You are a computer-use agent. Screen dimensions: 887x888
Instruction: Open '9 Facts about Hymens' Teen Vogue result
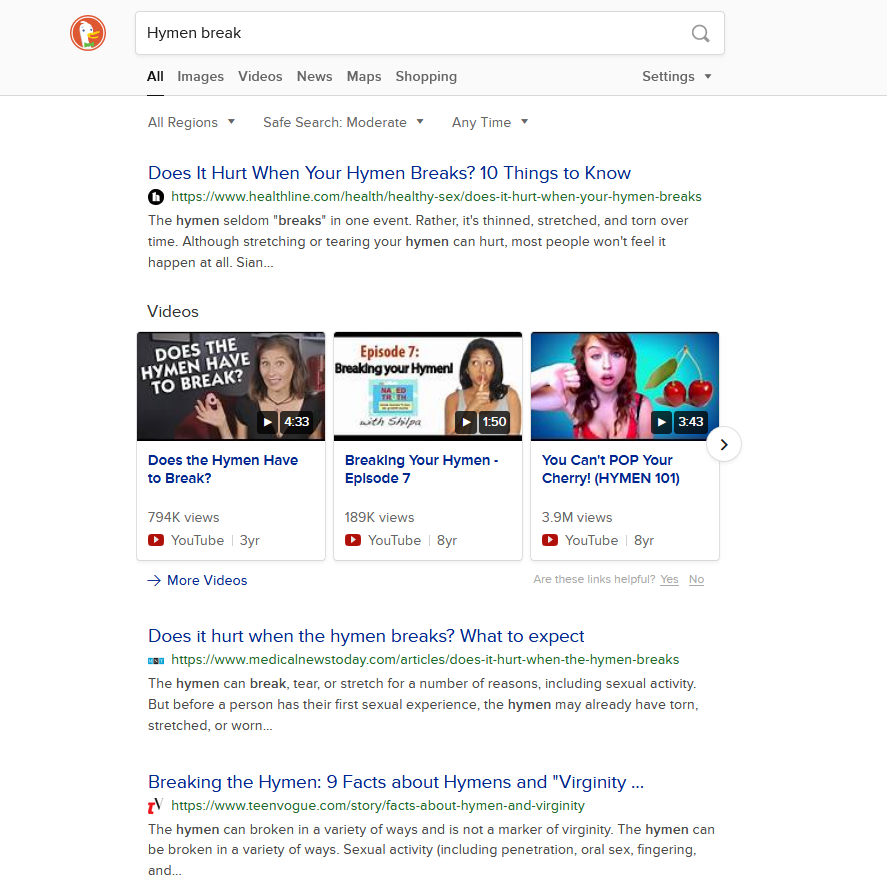click(x=396, y=782)
